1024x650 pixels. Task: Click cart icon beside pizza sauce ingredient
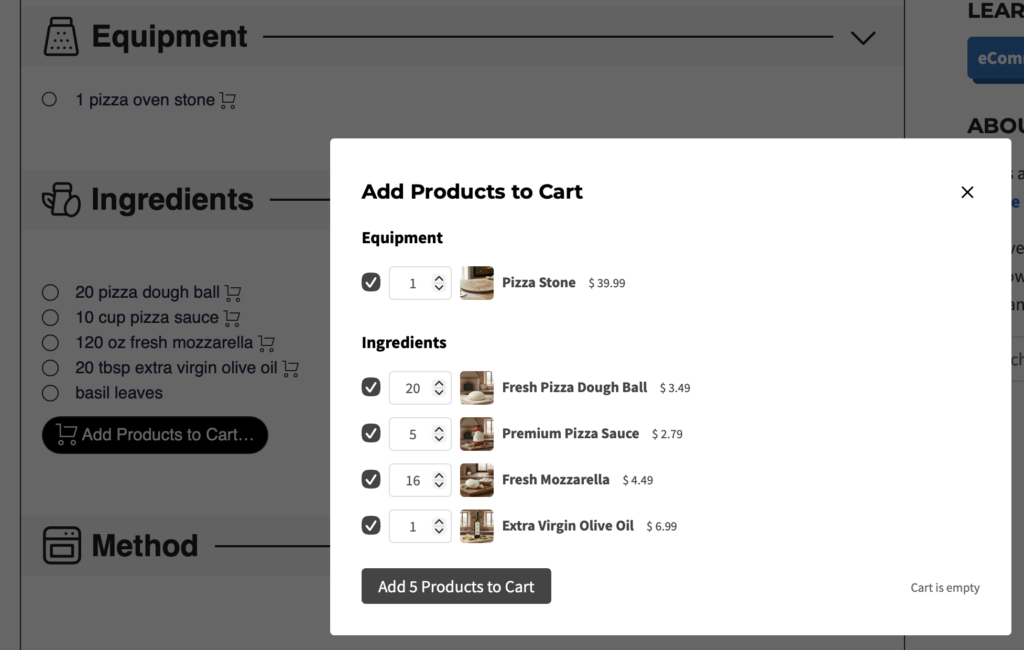232,318
